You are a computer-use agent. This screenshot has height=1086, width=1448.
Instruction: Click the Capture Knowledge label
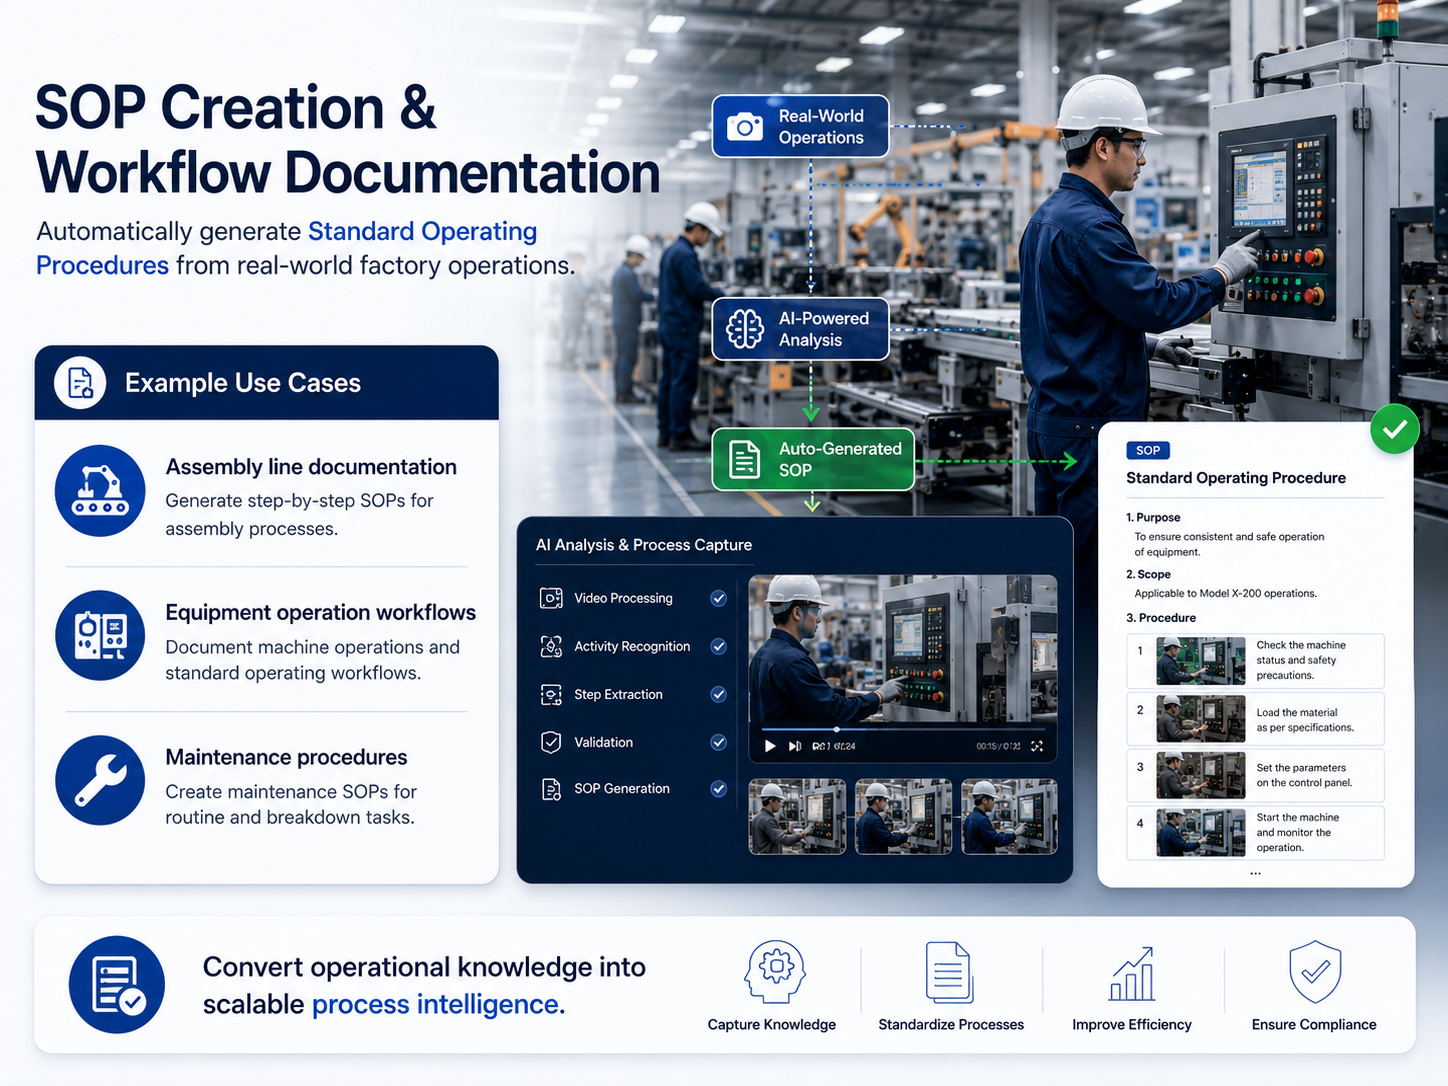pyautogui.click(x=772, y=1024)
